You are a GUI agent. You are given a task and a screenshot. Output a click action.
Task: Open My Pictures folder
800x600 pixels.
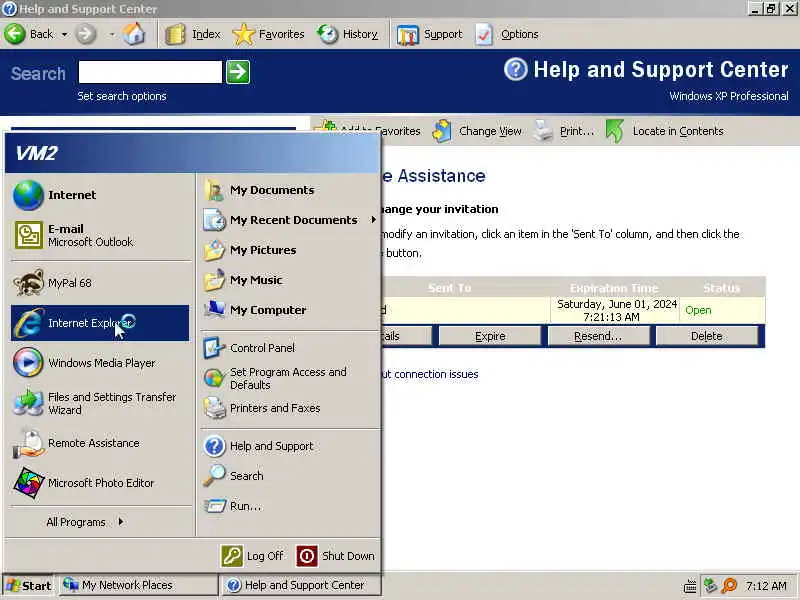(x=290, y=250)
